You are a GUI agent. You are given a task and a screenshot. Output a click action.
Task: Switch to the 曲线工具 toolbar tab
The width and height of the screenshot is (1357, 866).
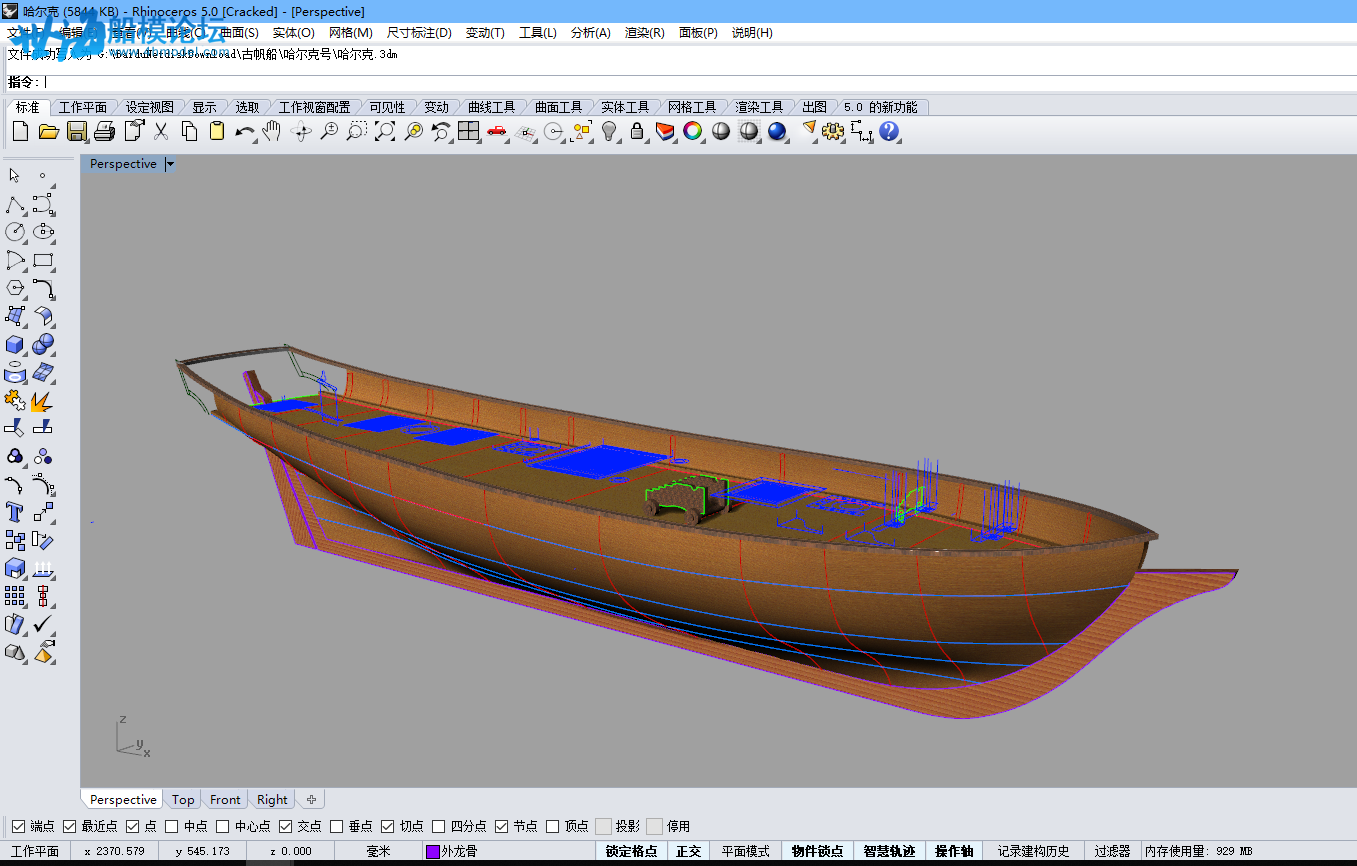pyautogui.click(x=491, y=107)
